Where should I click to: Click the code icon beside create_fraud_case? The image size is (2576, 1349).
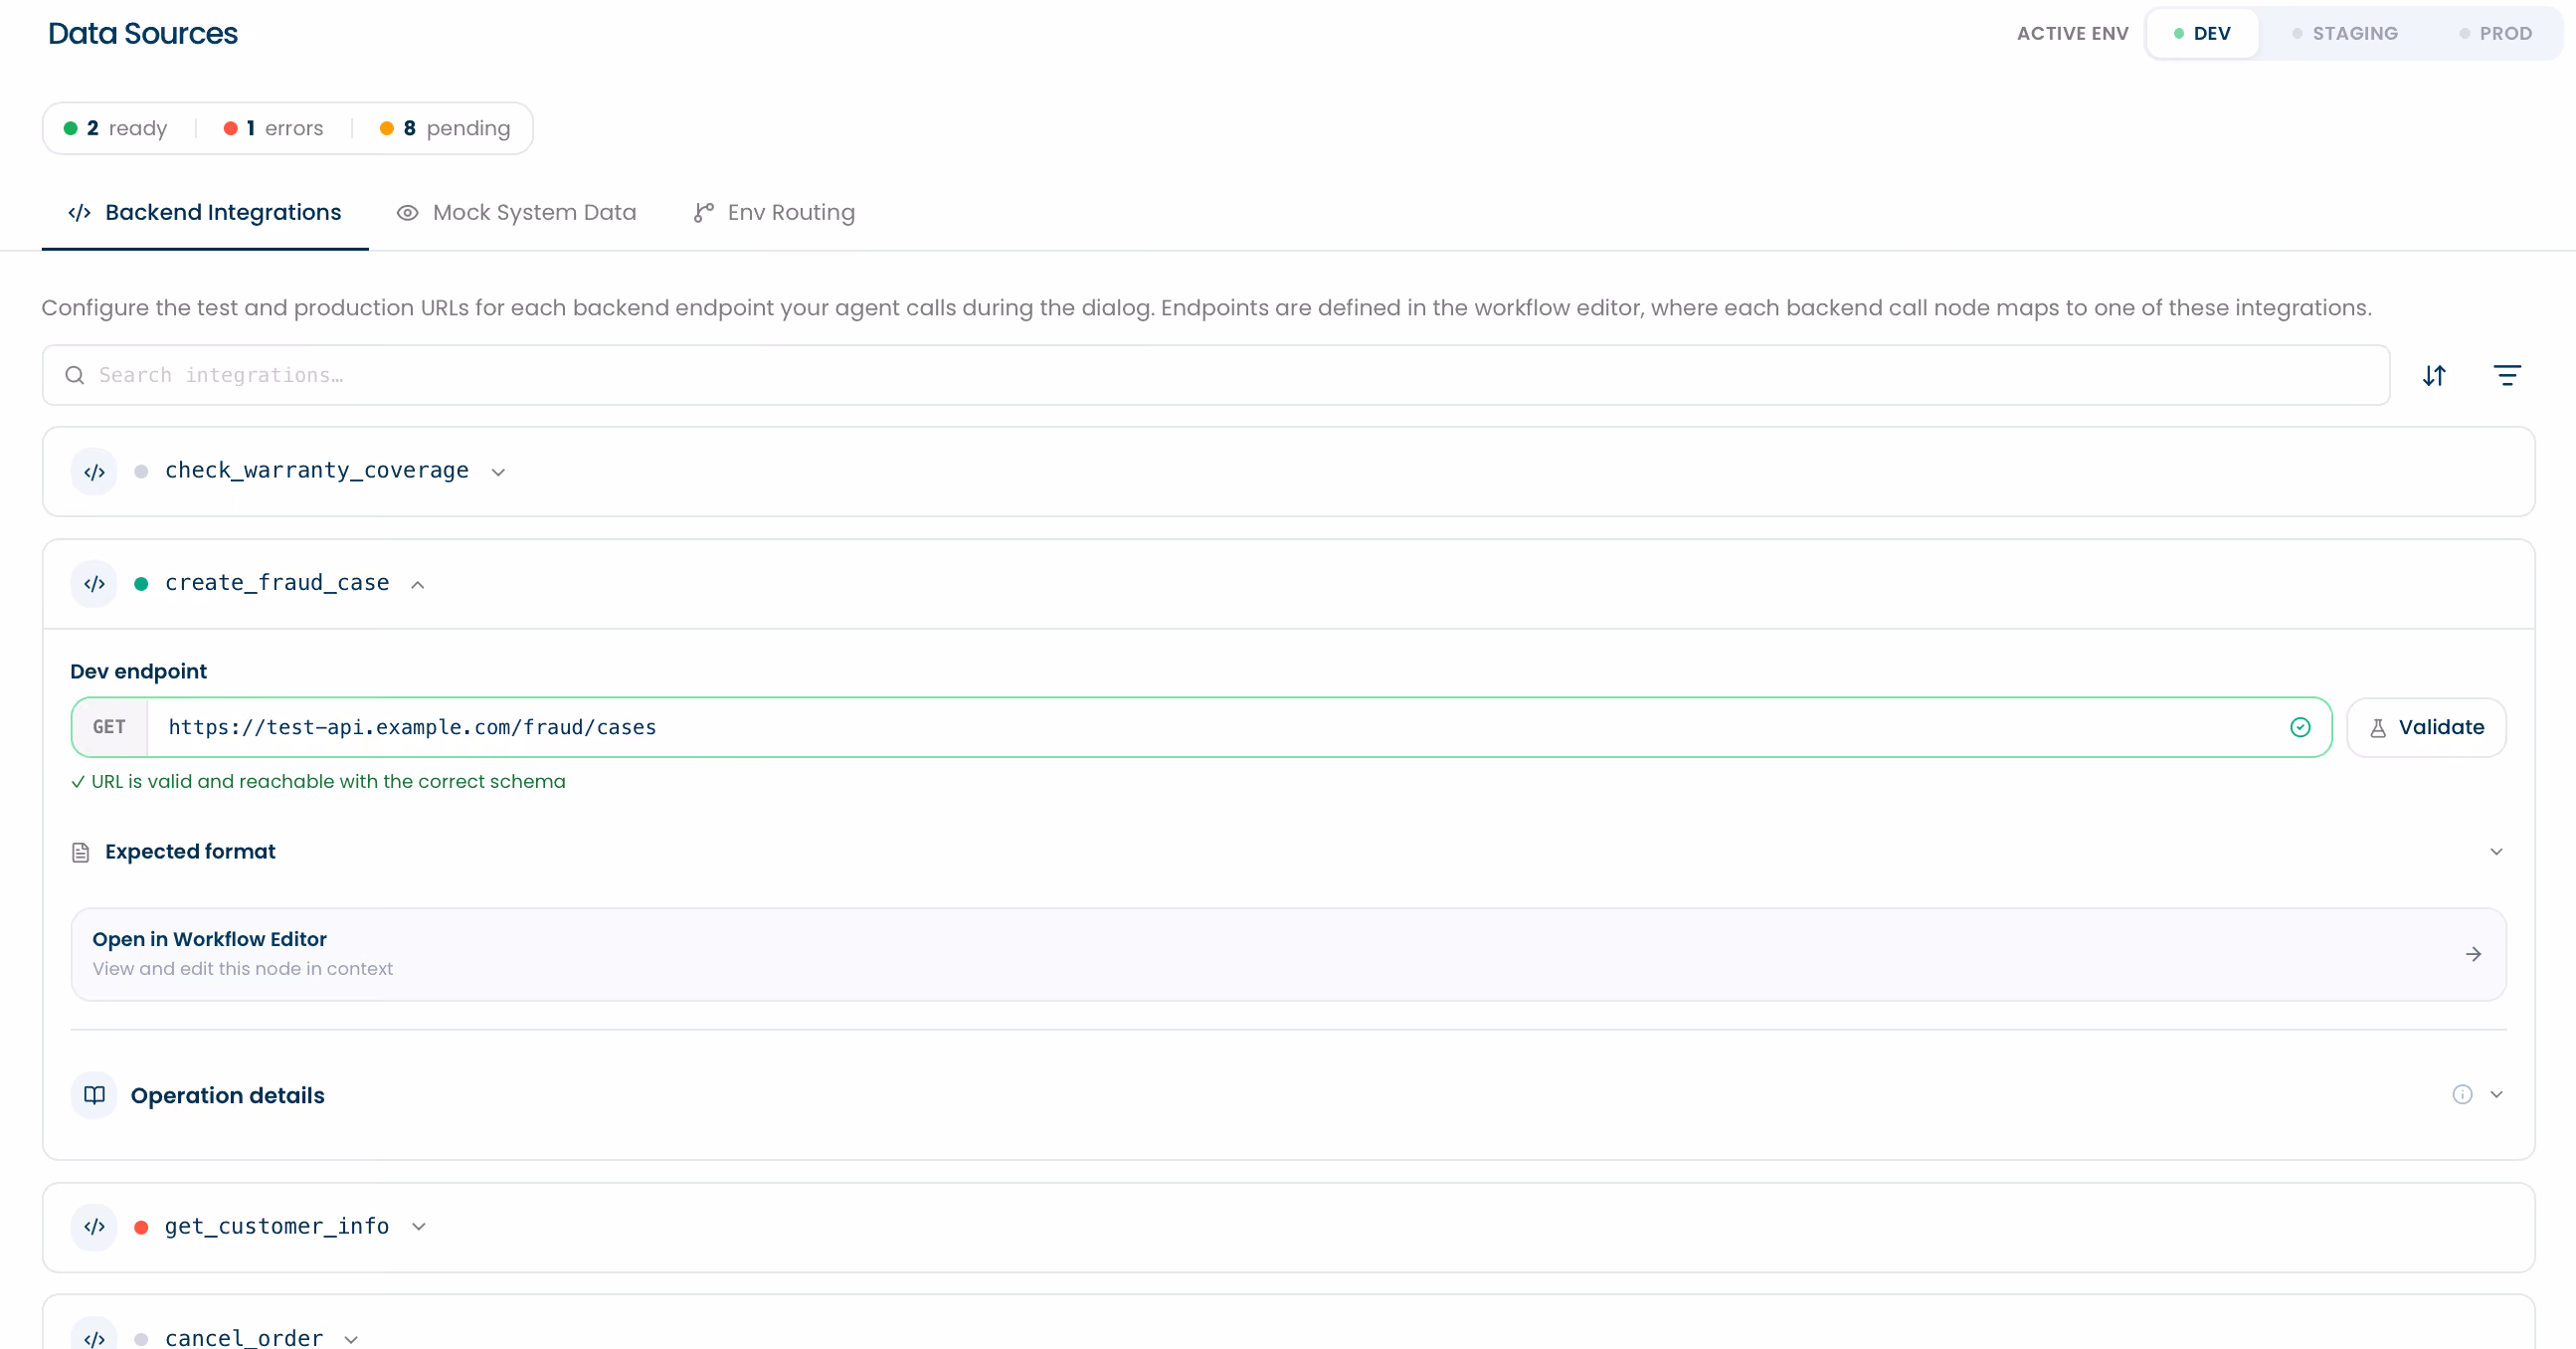[x=94, y=584]
